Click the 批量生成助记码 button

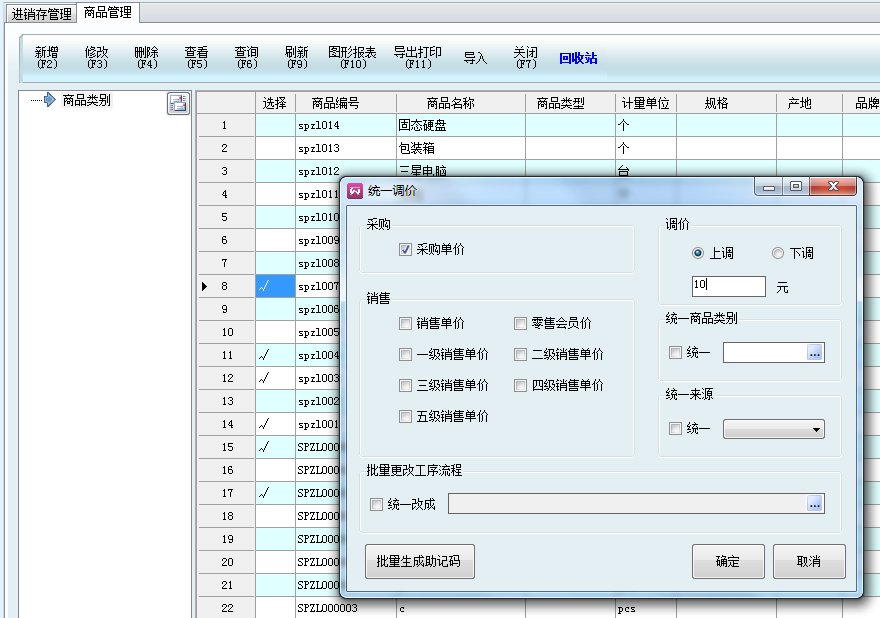tap(419, 562)
